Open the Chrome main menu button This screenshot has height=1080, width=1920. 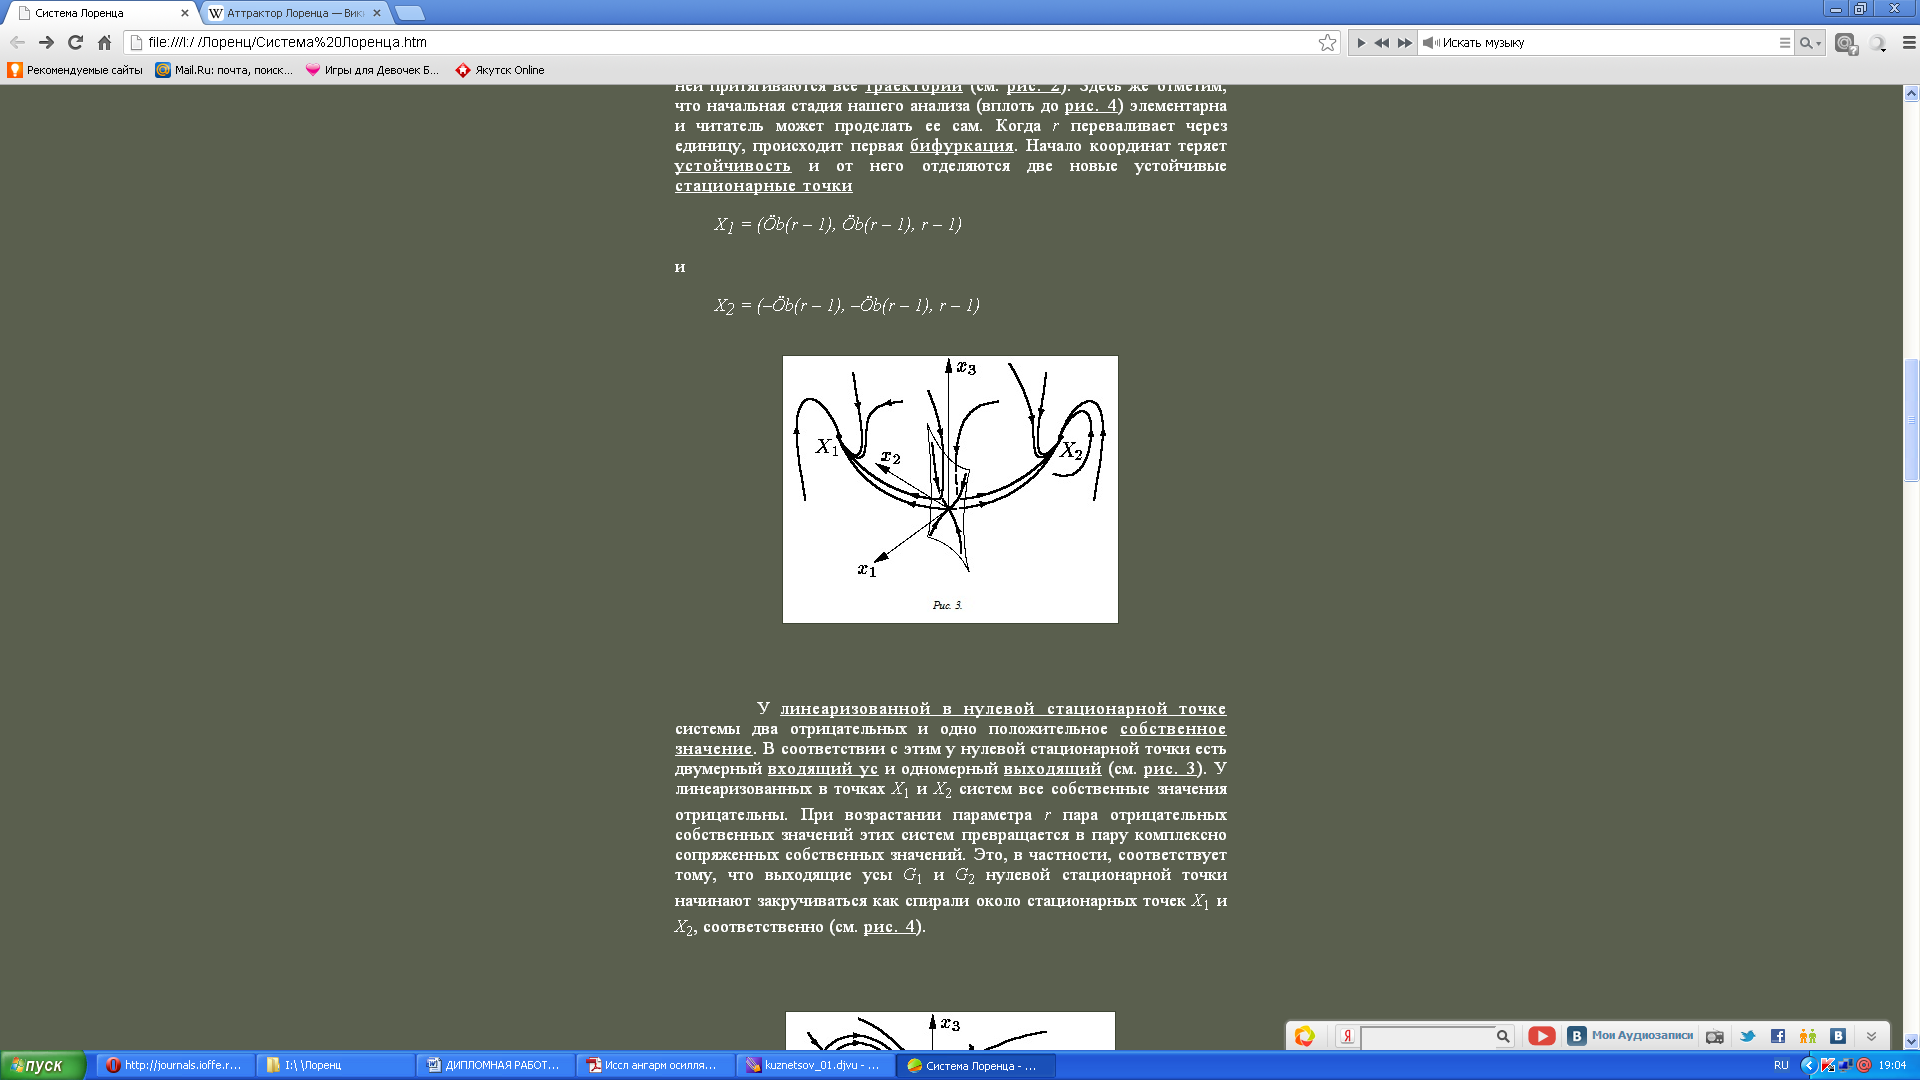[1908, 43]
